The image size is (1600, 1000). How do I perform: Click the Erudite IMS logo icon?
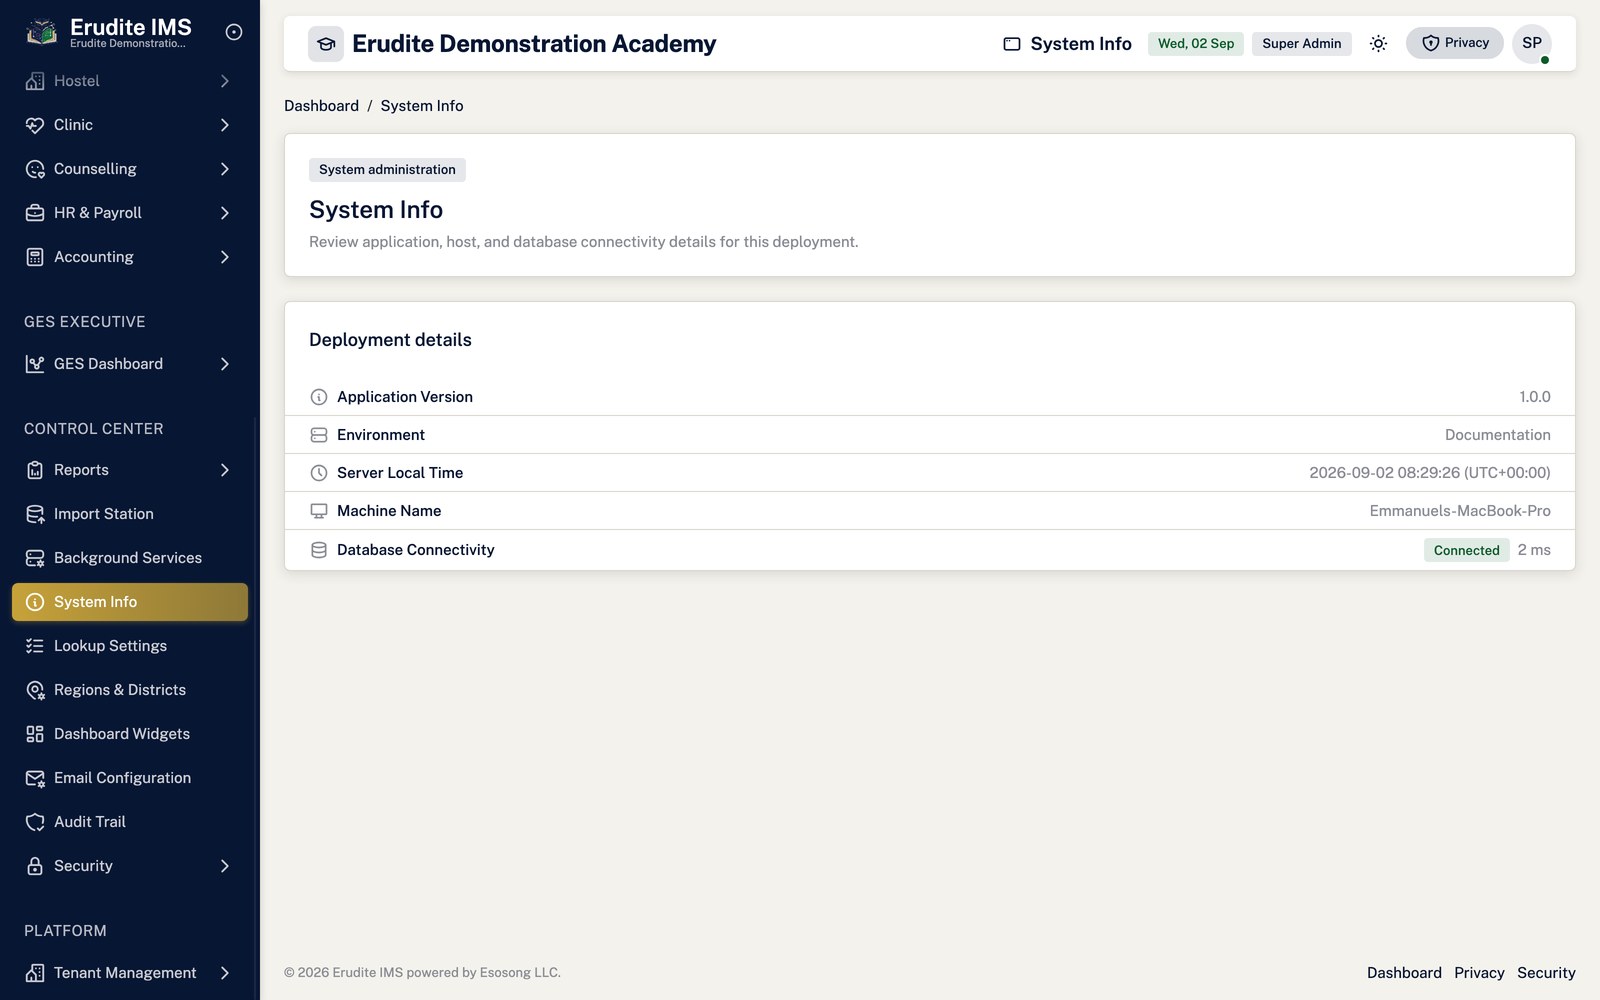[x=41, y=32]
